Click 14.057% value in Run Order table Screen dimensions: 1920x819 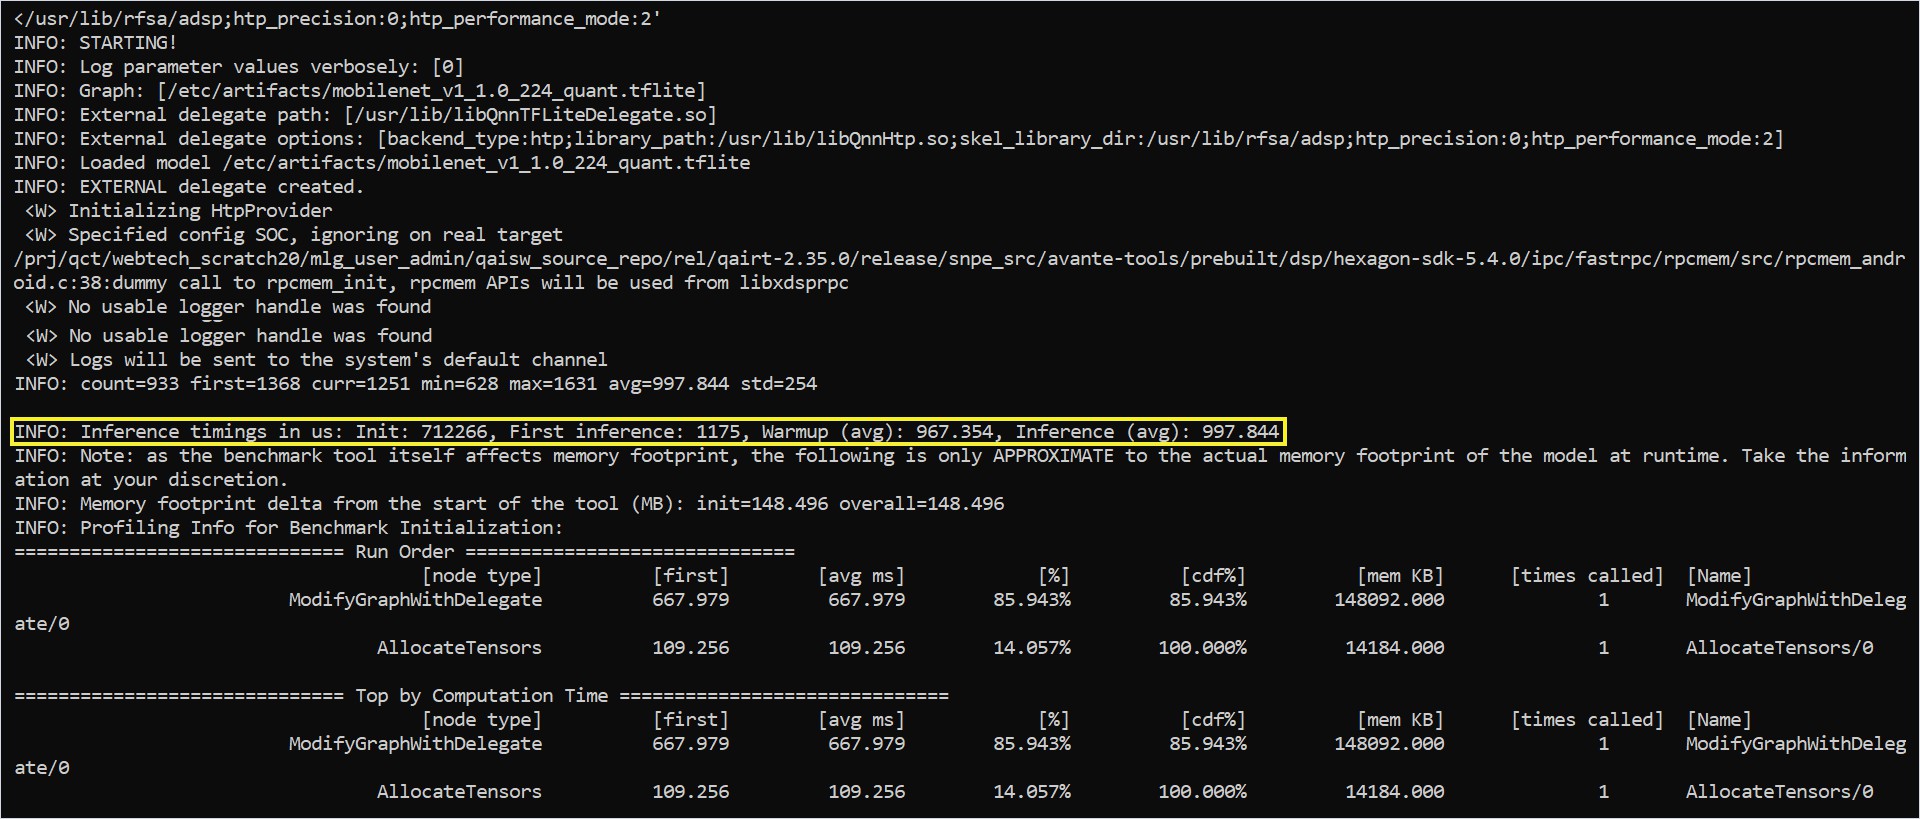point(1031,648)
